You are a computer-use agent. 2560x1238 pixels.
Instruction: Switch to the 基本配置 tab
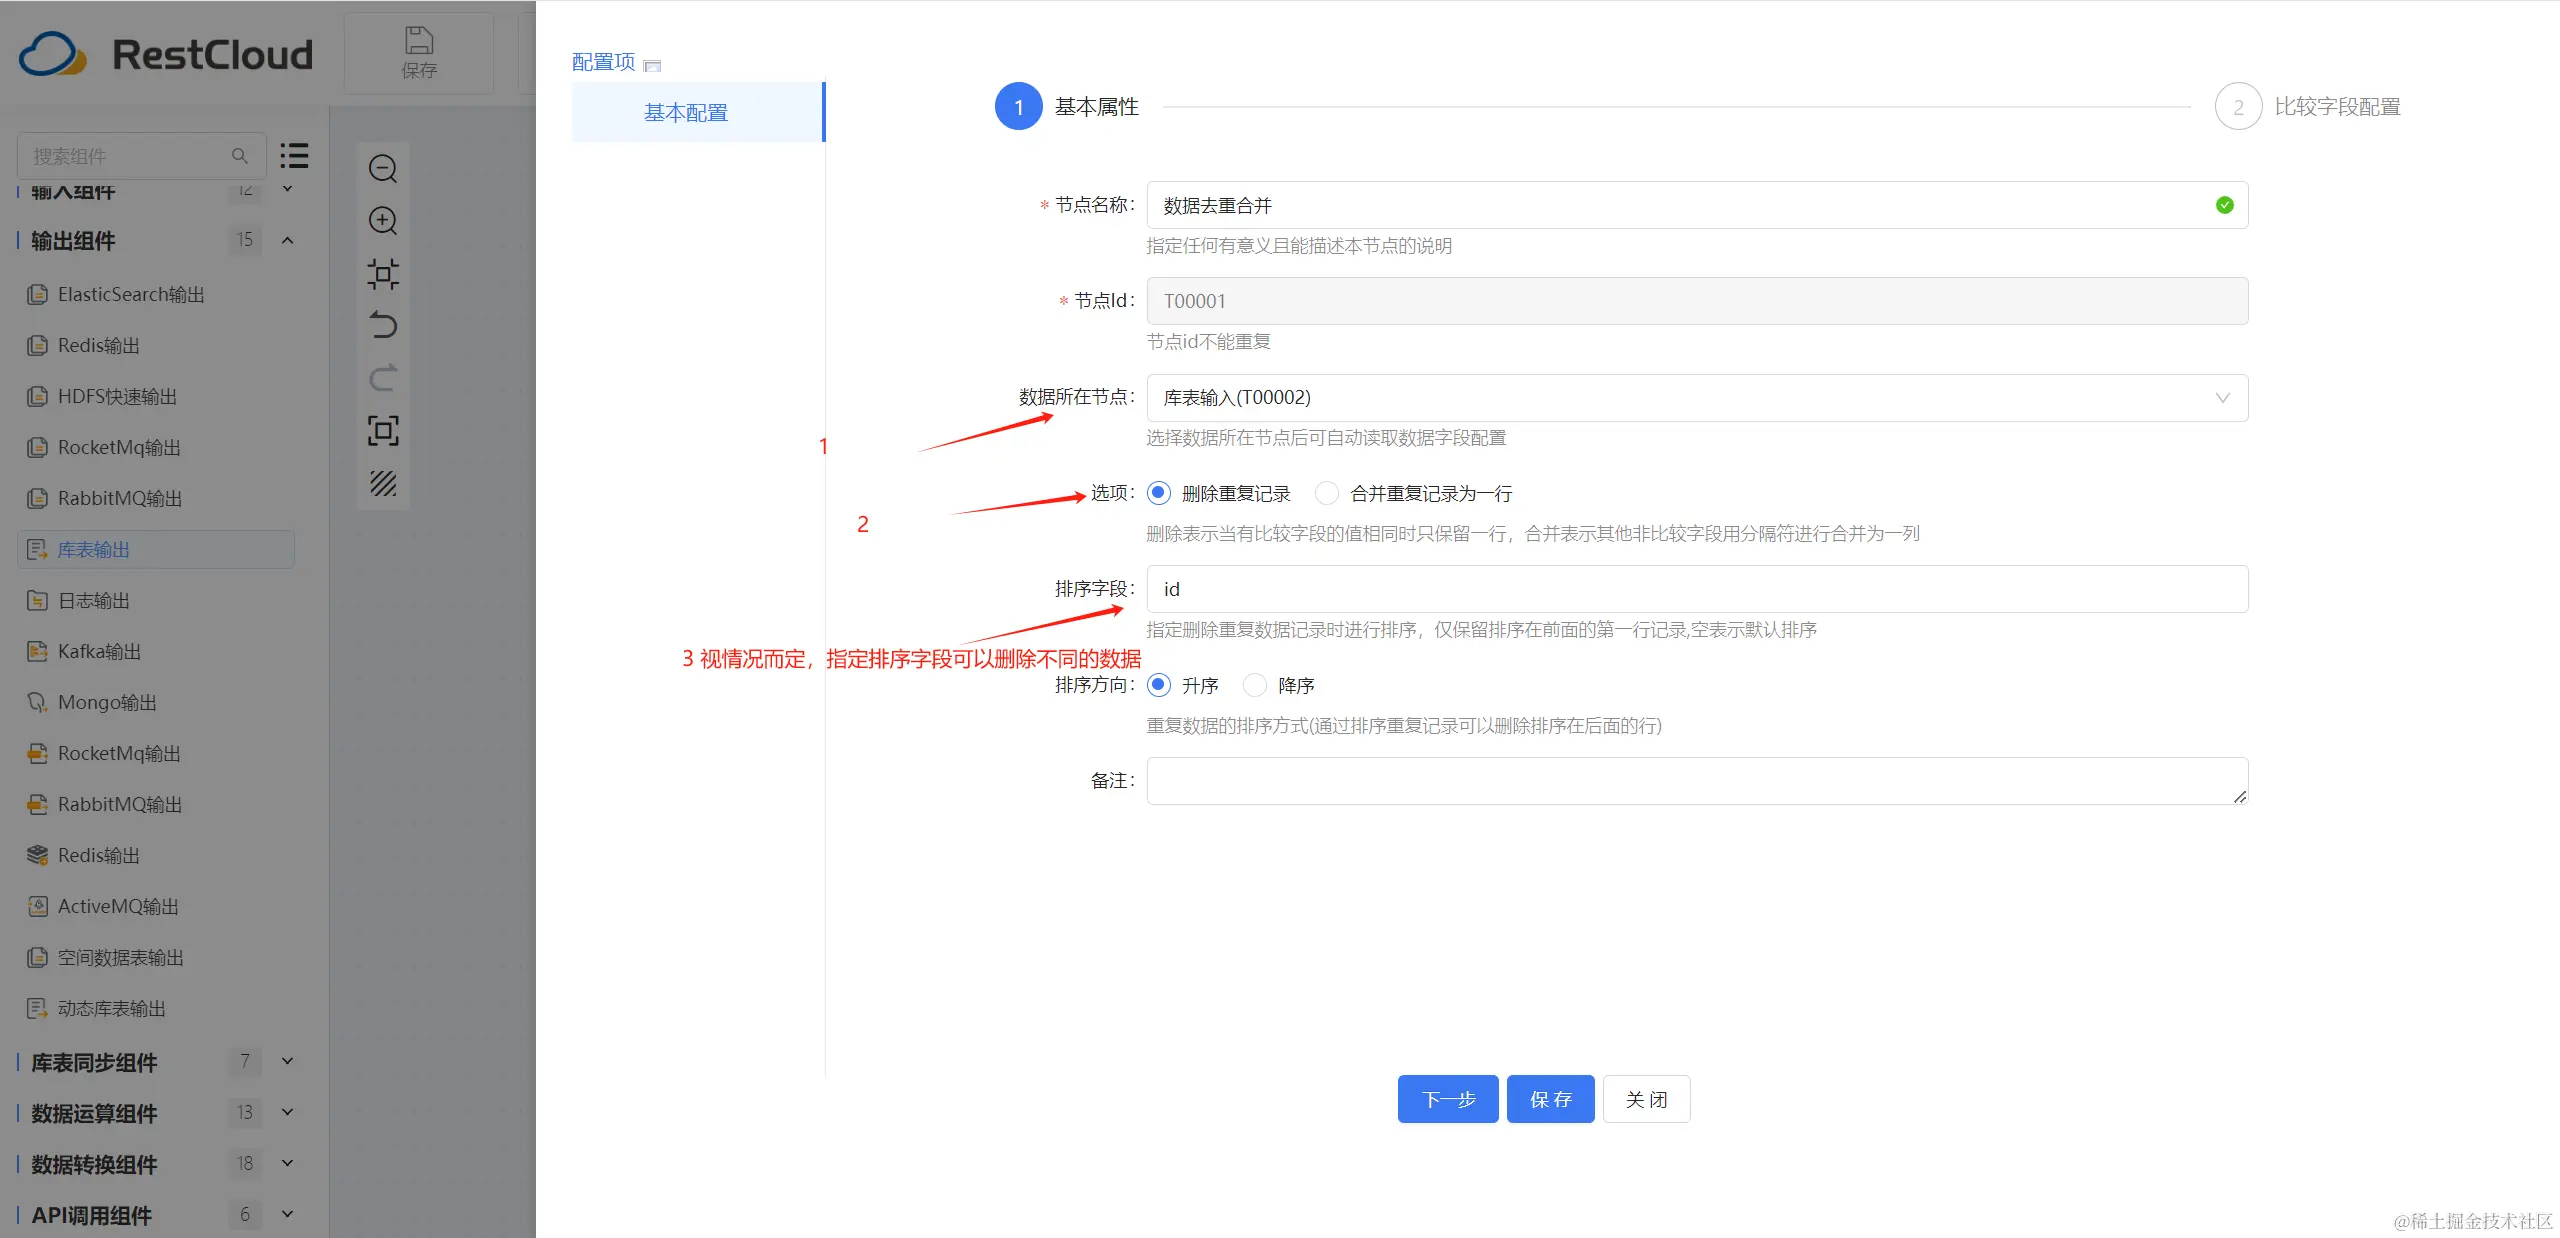(686, 113)
